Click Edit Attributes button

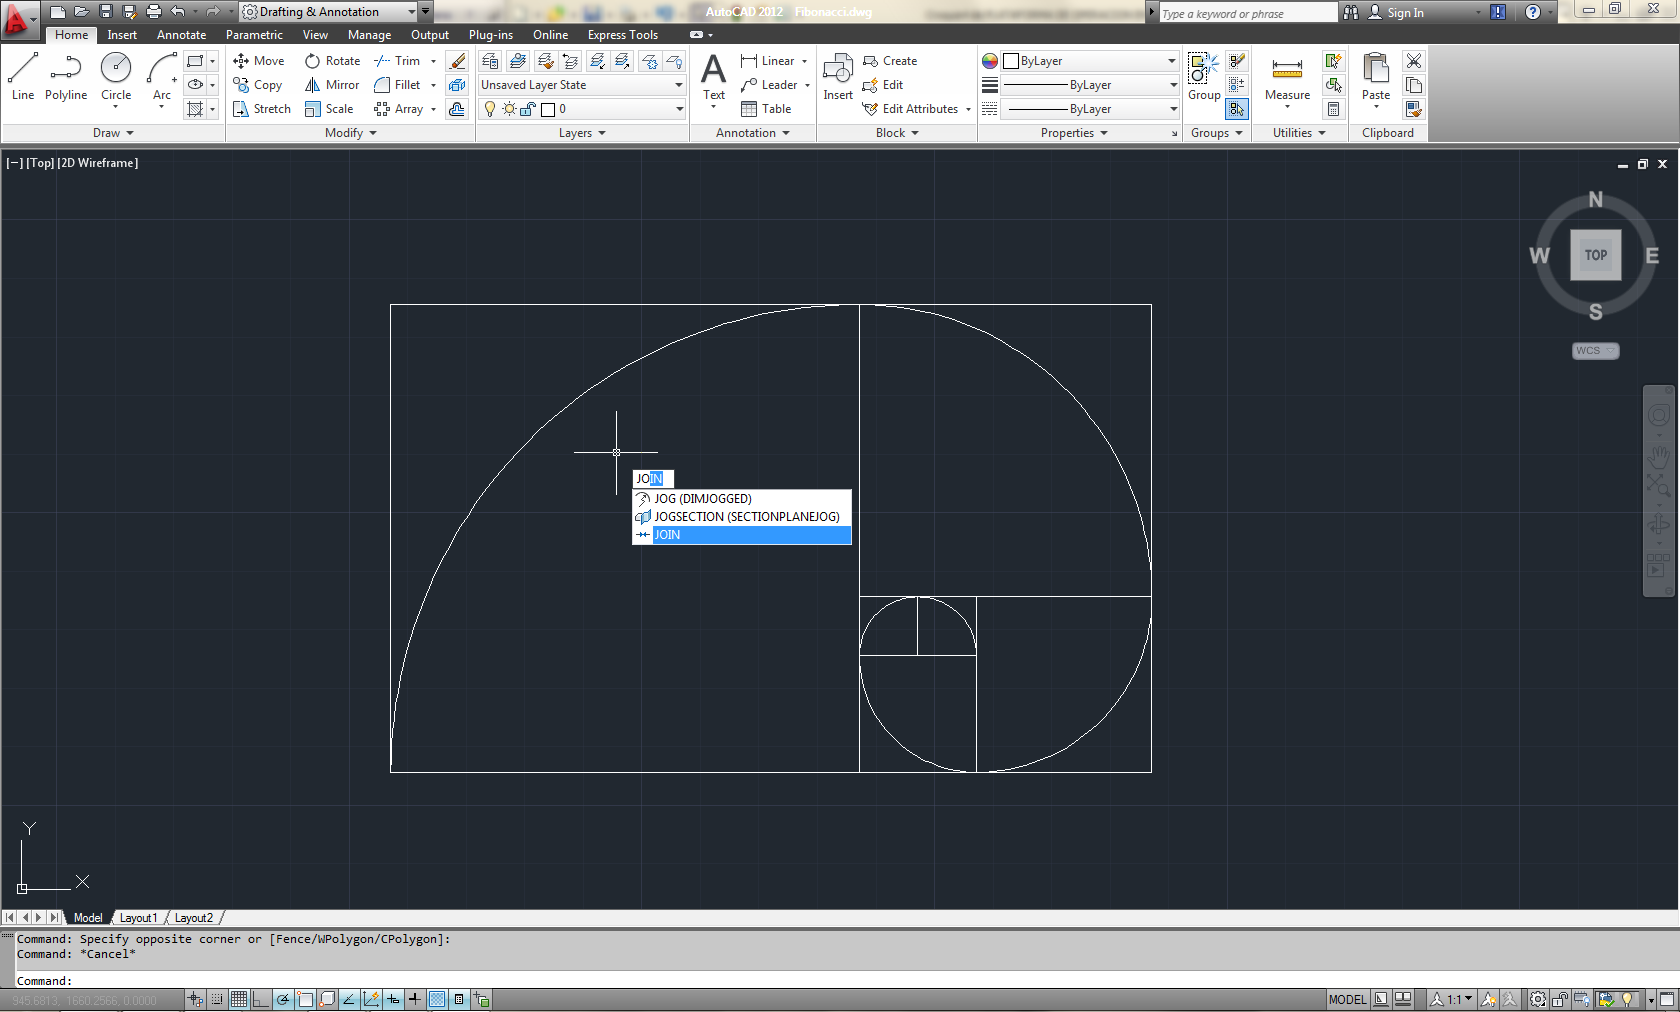pyautogui.click(x=911, y=109)
